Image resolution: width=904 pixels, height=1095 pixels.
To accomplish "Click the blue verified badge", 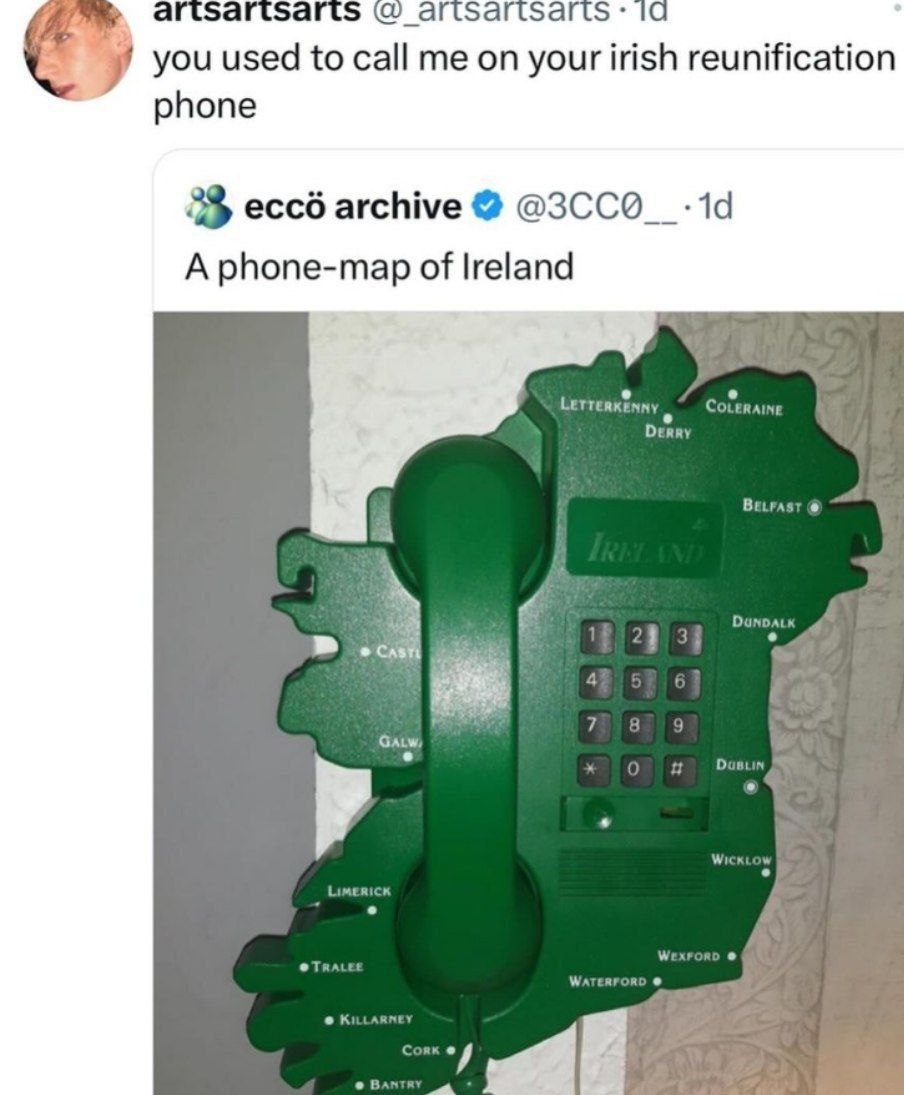I will 488,207.
